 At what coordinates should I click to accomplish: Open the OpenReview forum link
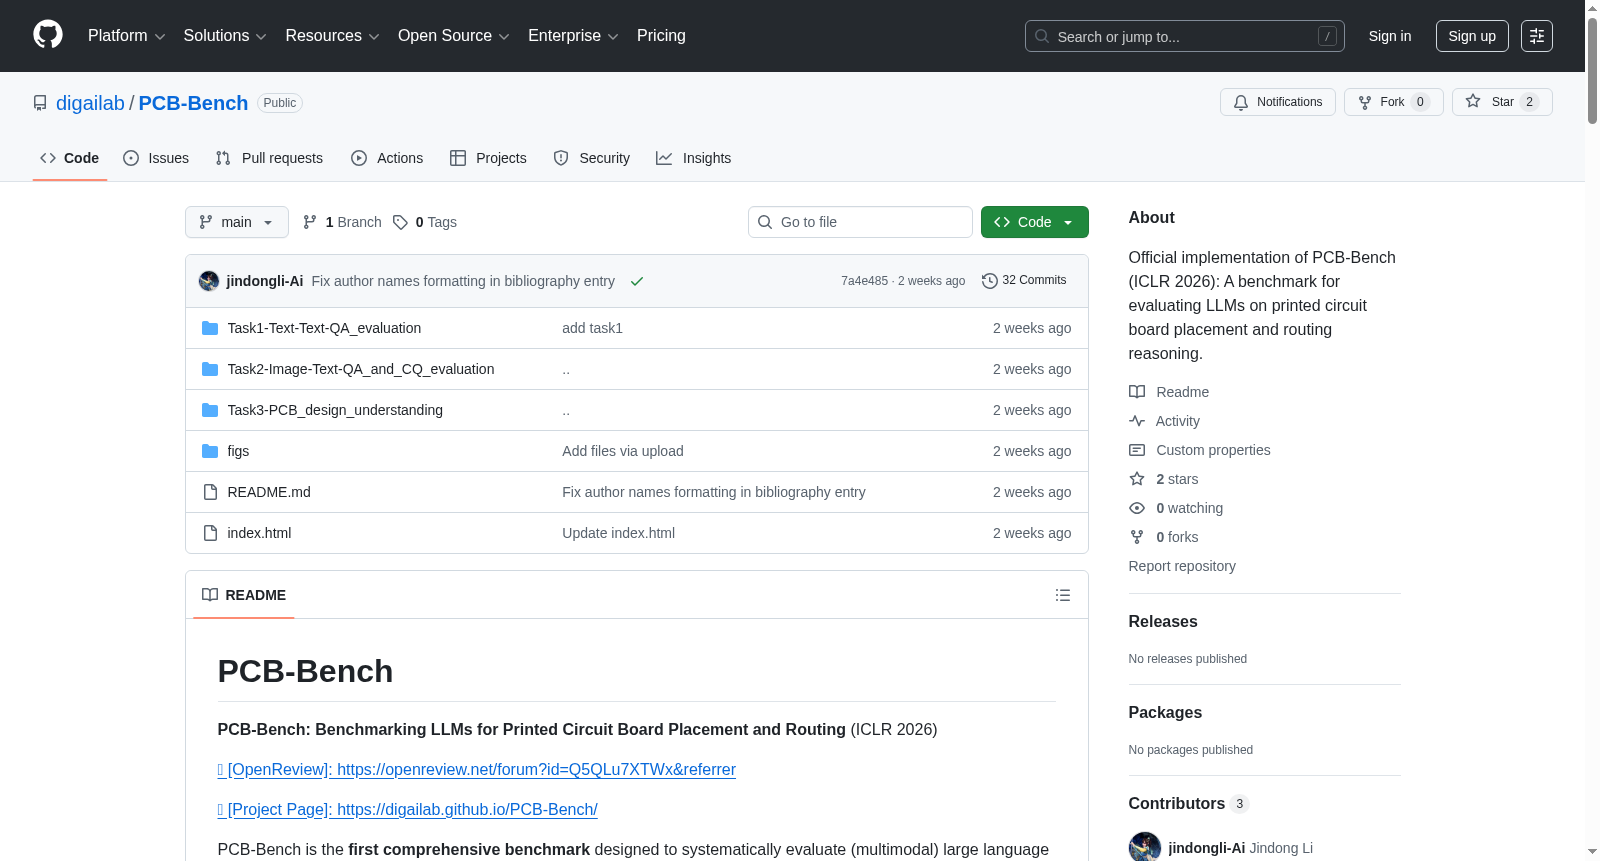point(477,769)
